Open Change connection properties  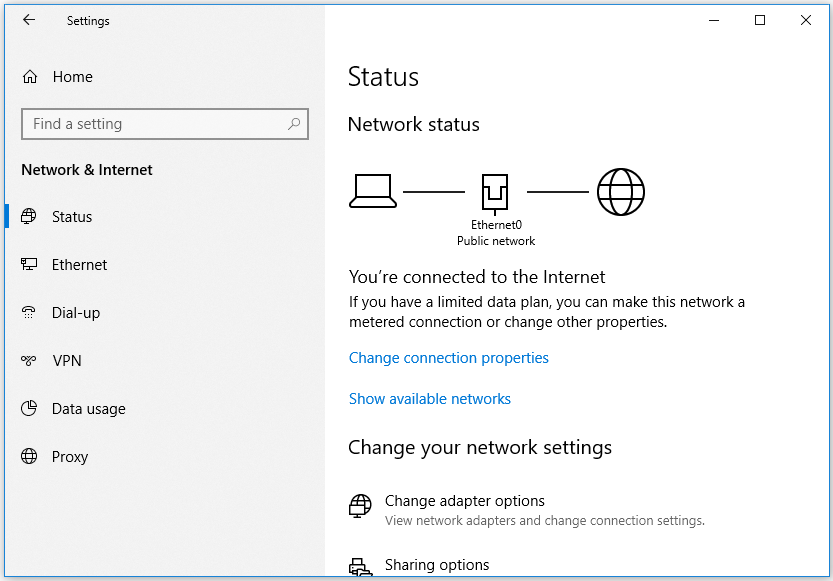coord(448,357)
